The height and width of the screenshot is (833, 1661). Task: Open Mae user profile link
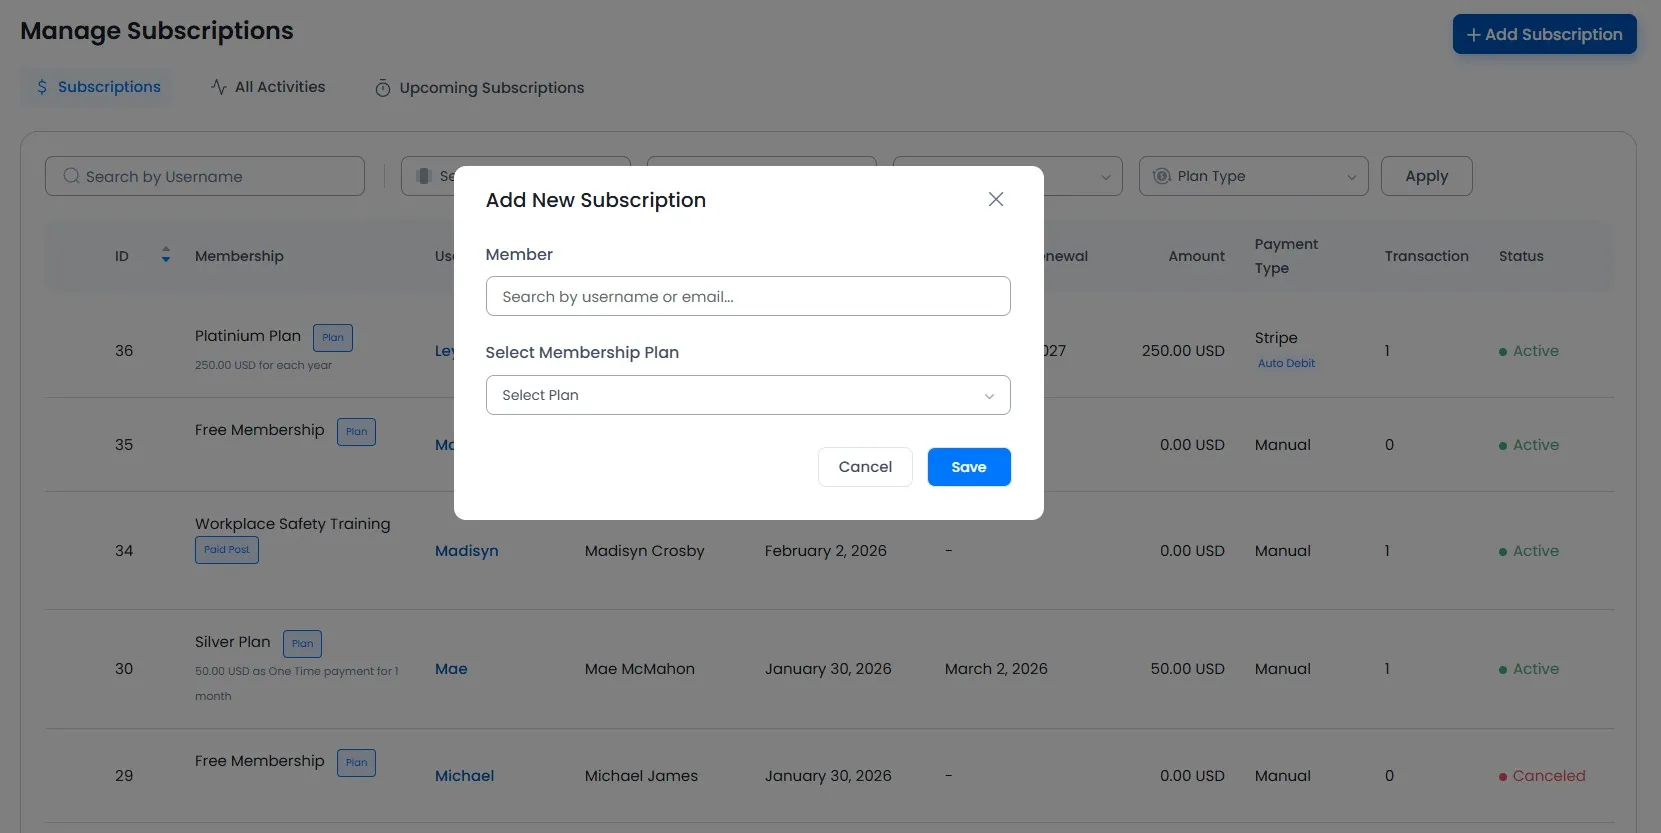451,669
